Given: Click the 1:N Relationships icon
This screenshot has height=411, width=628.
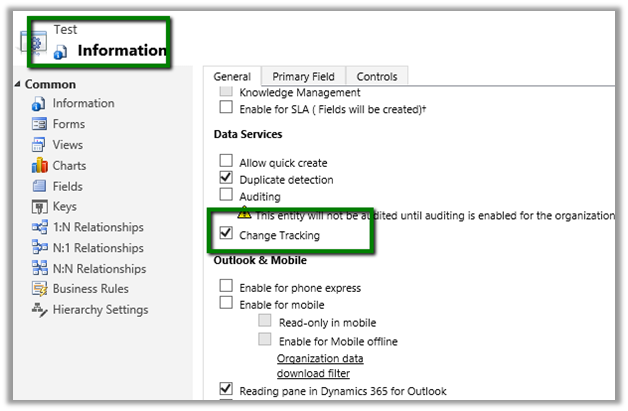Looking at the screenshot, I should point(39,228).
